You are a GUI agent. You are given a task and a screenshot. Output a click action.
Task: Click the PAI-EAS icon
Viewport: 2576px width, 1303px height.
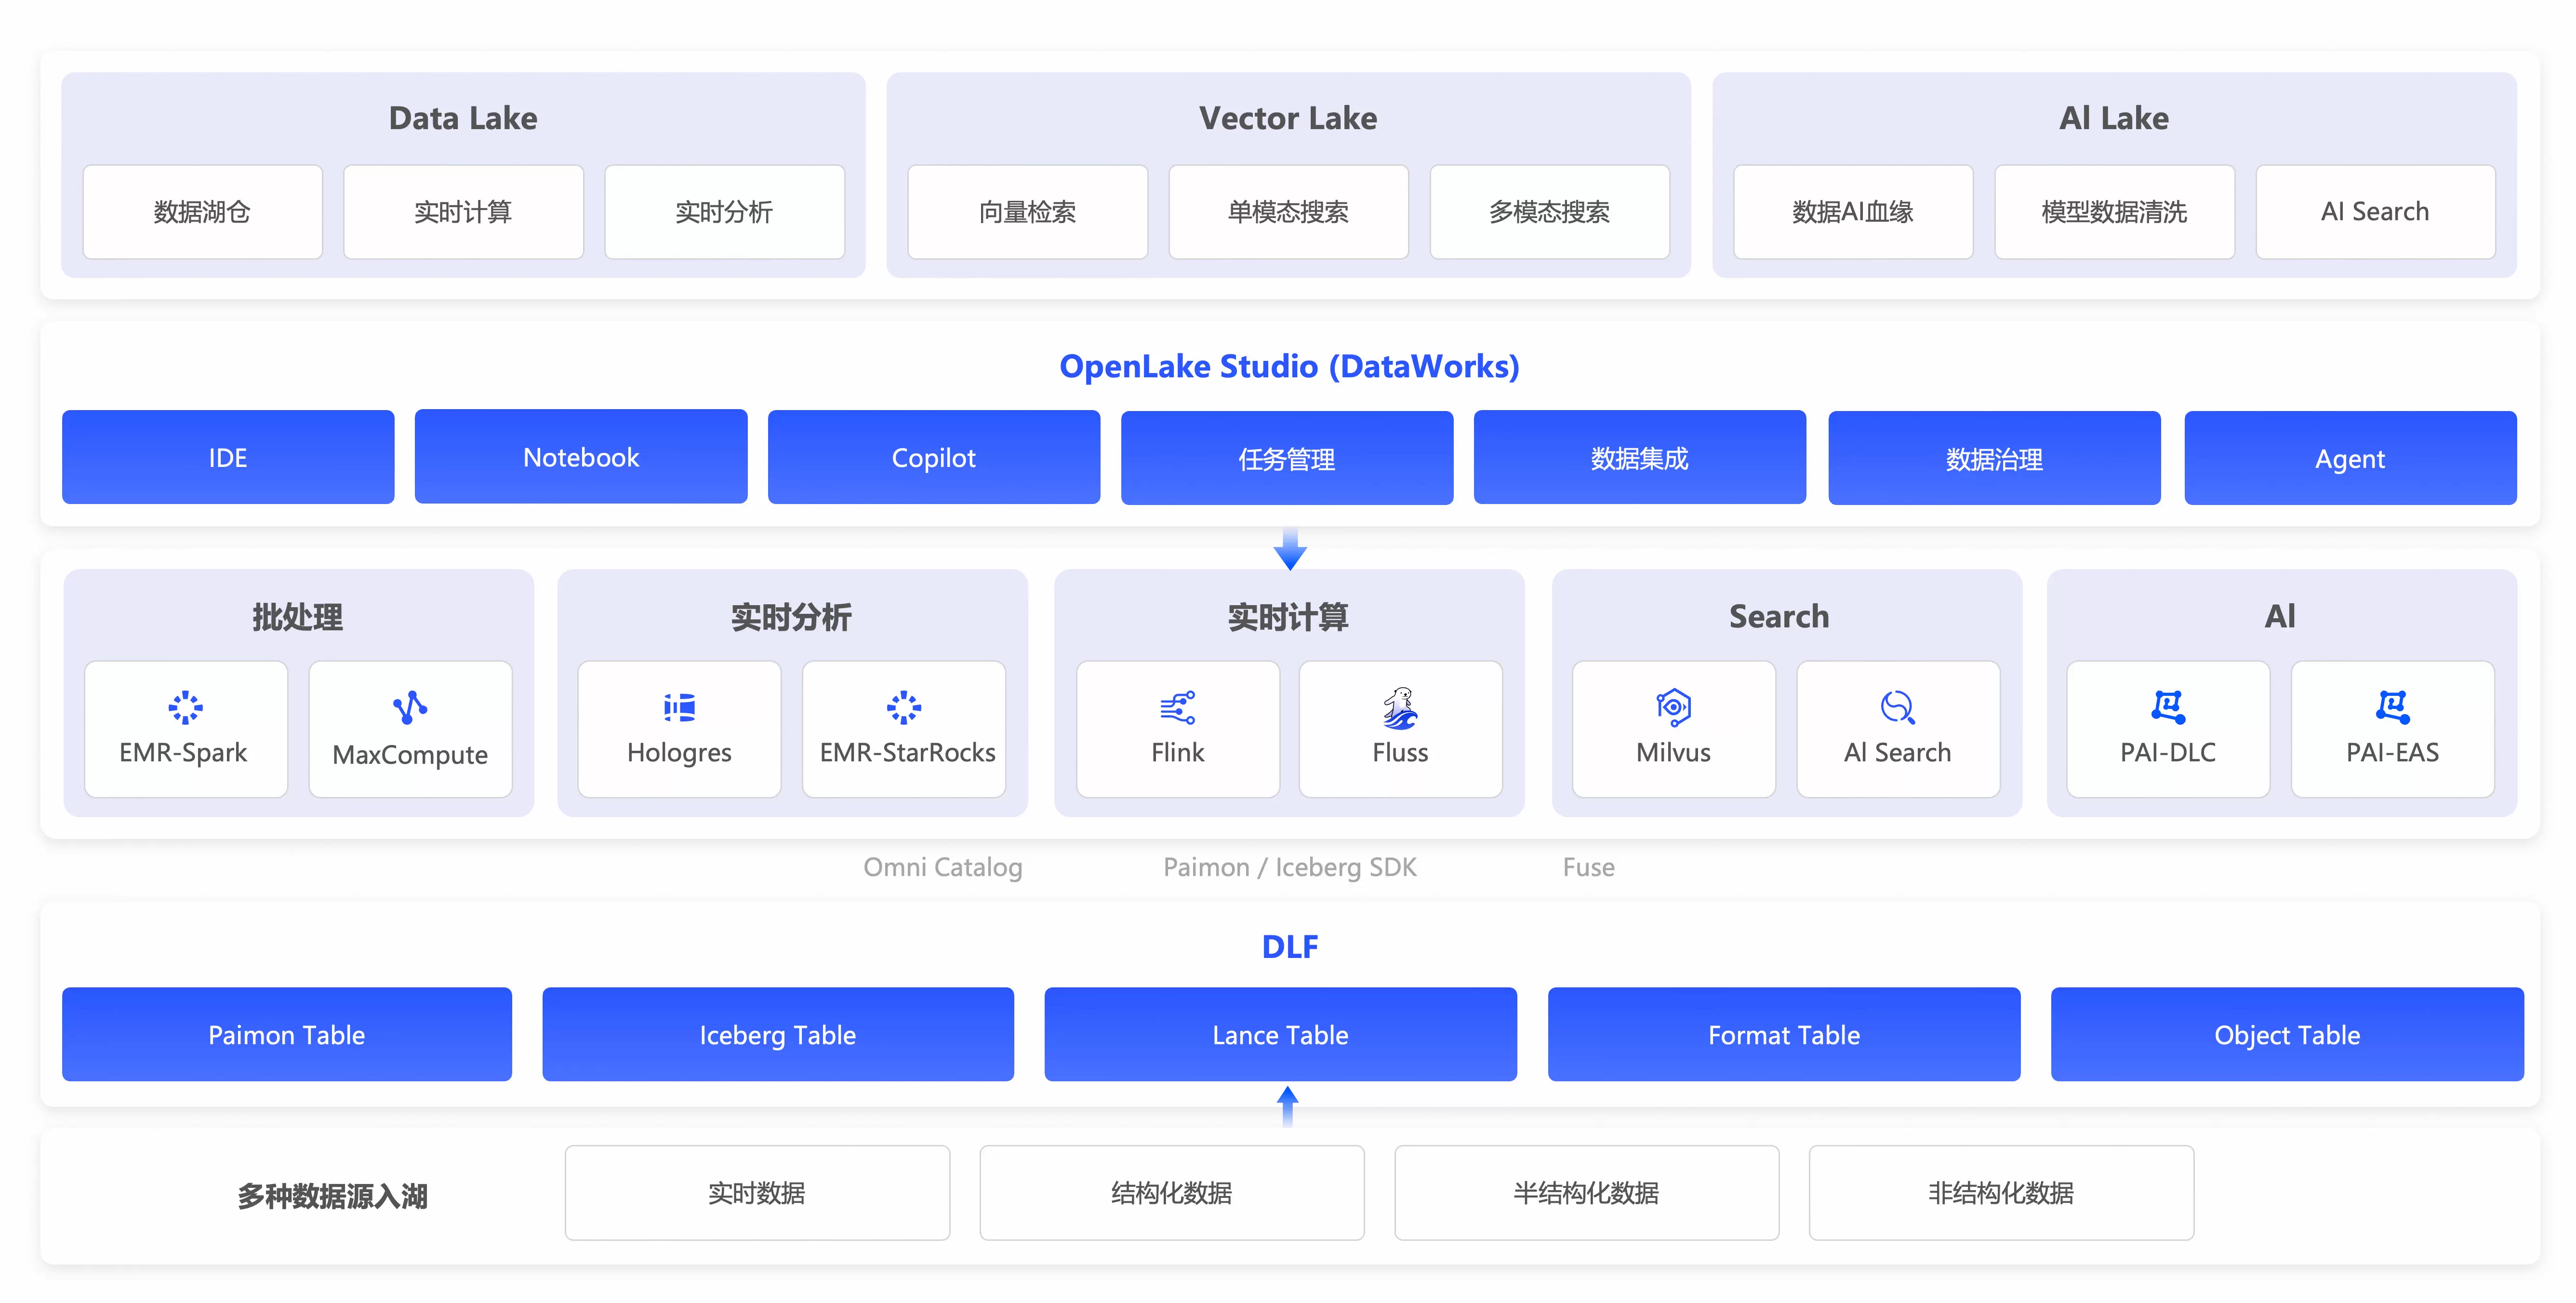2392,708
